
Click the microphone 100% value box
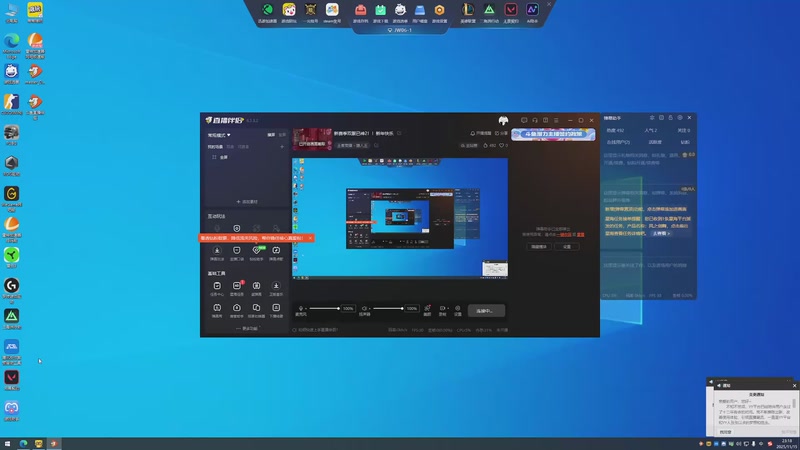click(348, 309)
